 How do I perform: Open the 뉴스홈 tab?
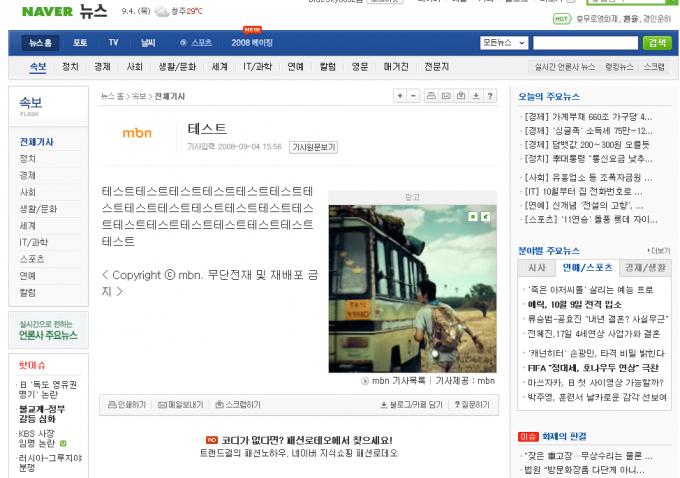click(x=40, y=43)
